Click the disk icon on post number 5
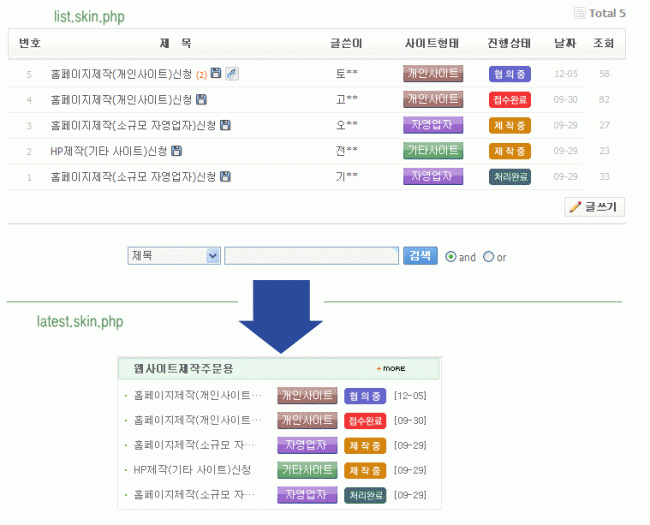 [217, 74]
